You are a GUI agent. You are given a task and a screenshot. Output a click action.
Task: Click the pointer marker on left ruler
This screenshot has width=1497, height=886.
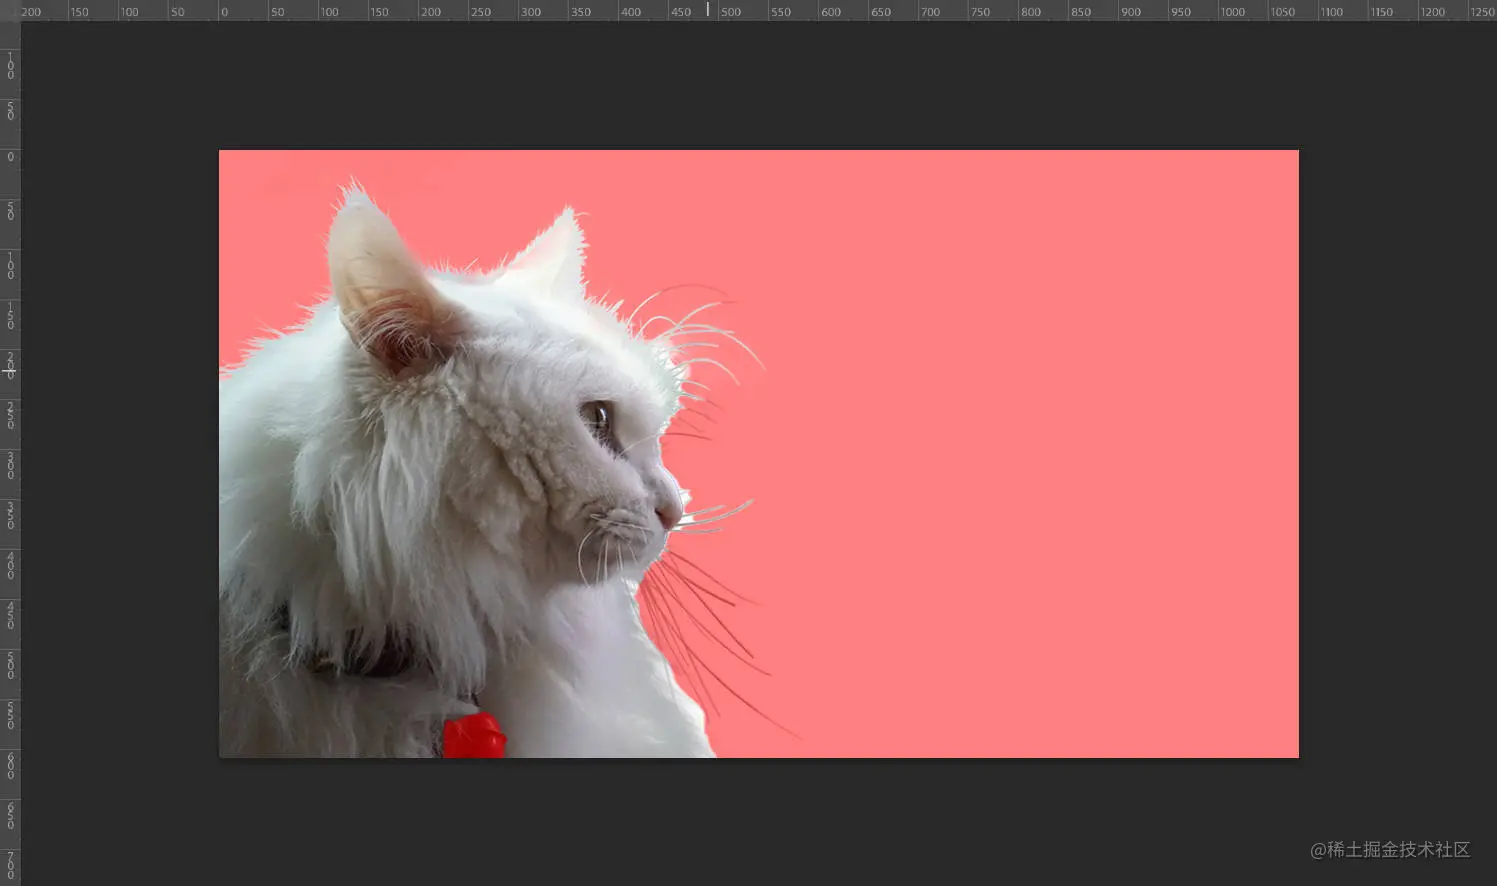pyautogui.click(x=9, y=372)
